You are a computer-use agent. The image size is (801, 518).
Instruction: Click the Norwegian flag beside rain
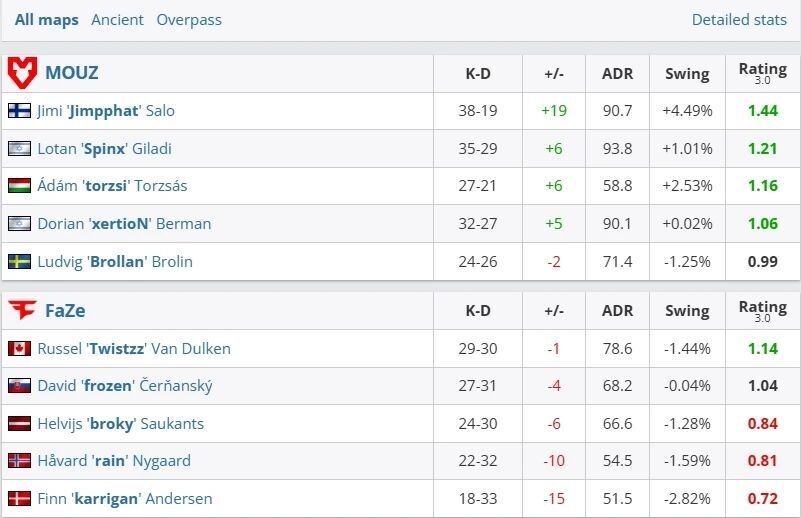tap(19, 461)
